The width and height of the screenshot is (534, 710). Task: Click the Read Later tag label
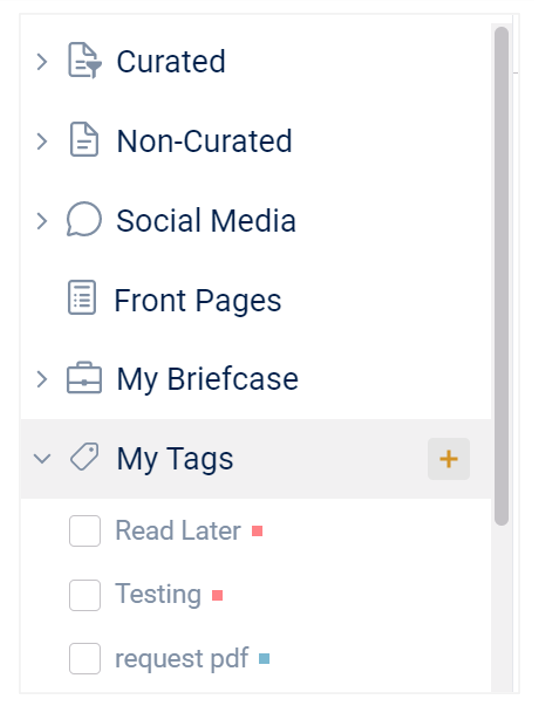178,530
